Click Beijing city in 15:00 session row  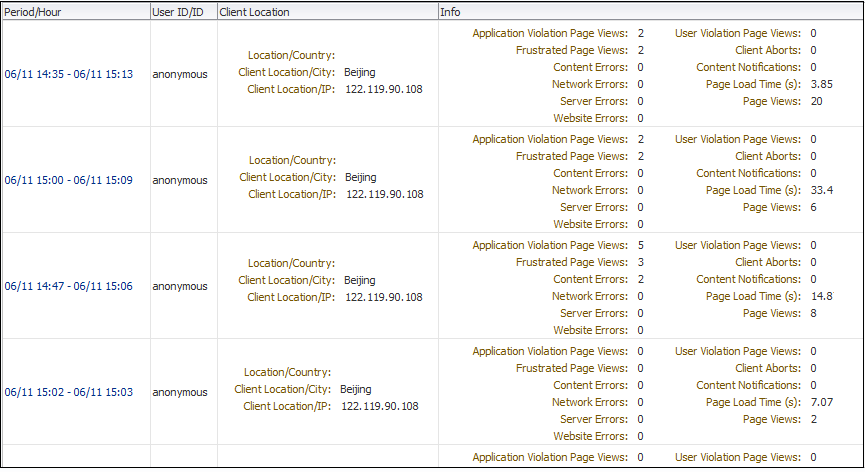[x=361, y=178]
